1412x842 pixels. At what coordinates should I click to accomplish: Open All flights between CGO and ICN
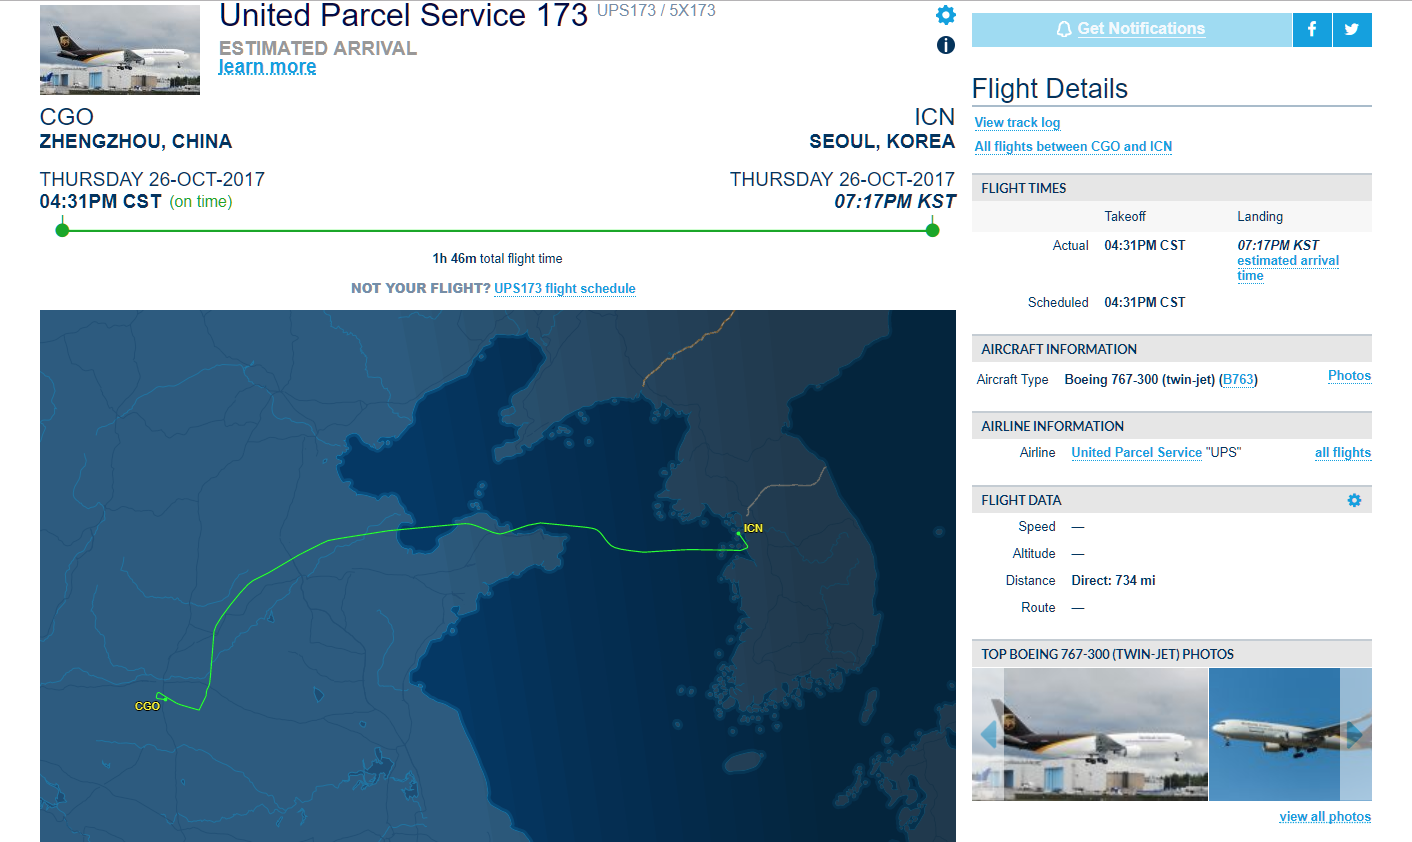[1073, 146]
